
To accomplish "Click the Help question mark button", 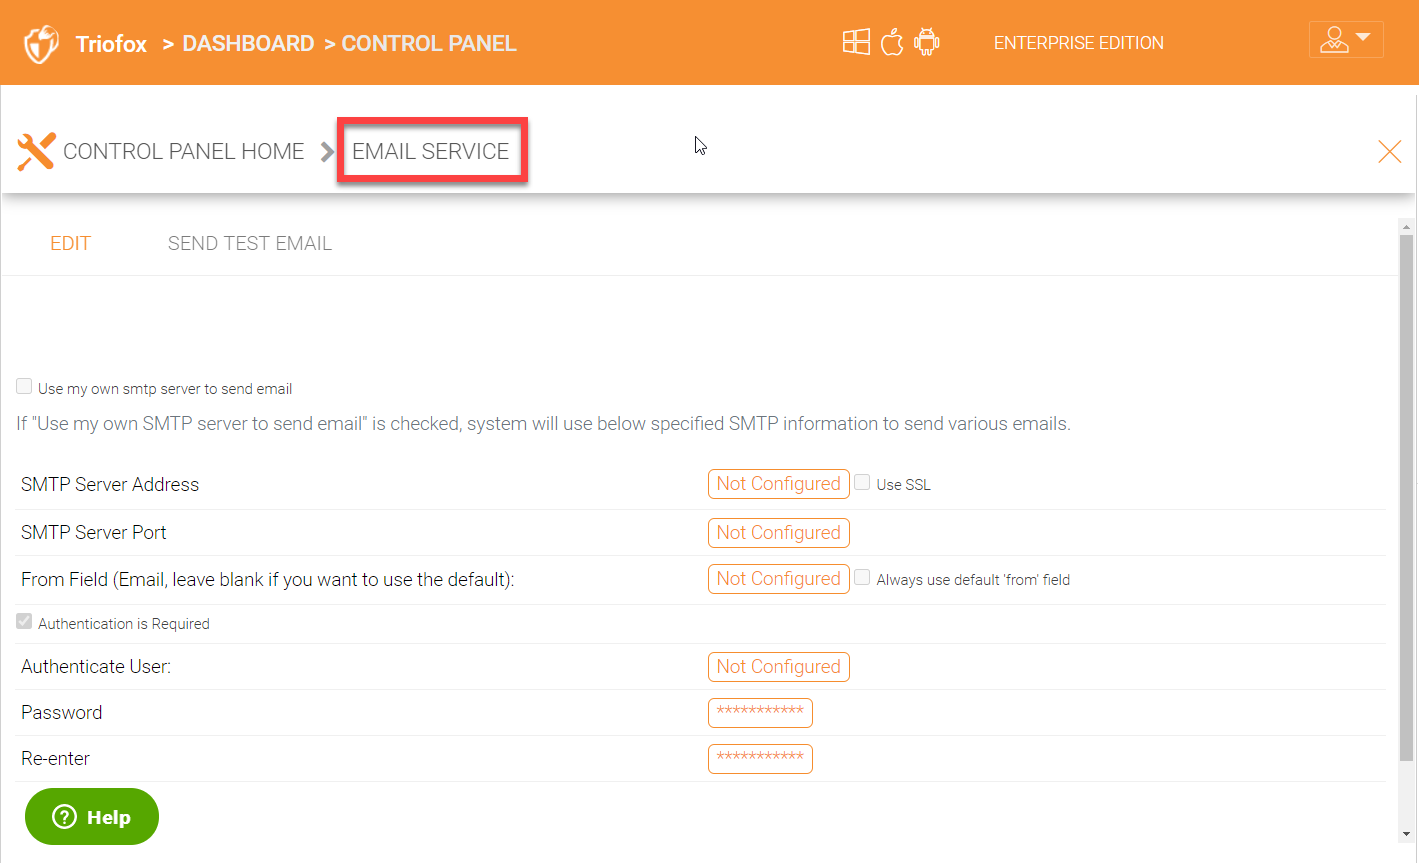I will (x=92, y=817).
